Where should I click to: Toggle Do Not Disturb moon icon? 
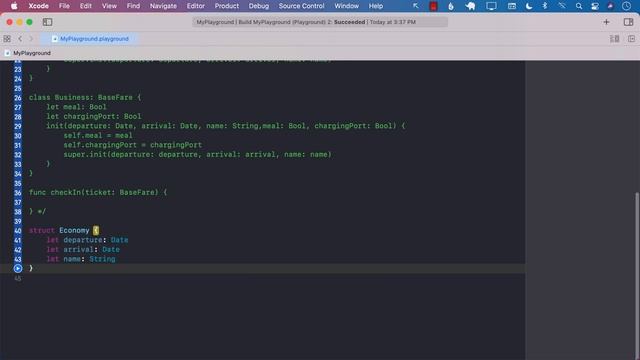(529, 6)
